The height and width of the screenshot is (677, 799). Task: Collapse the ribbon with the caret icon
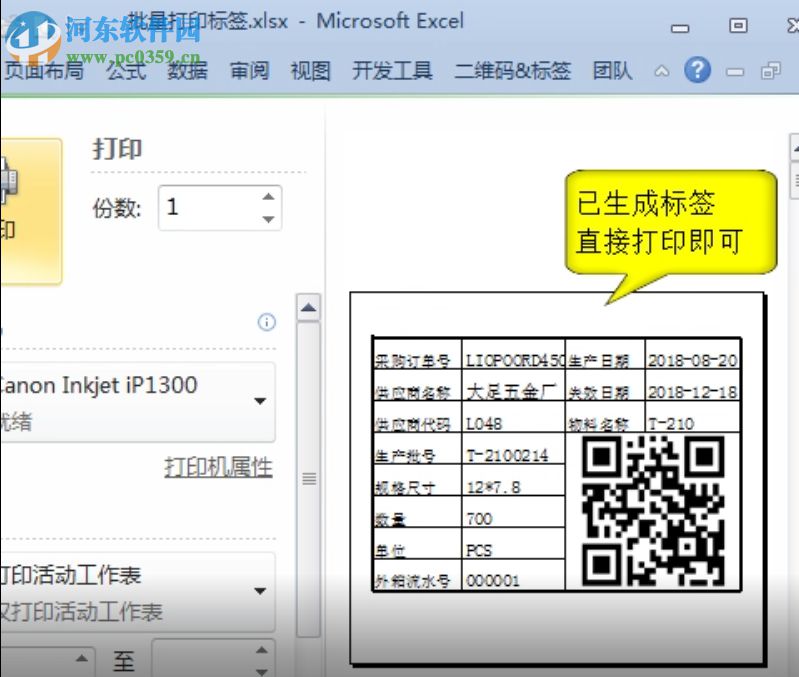661,71
